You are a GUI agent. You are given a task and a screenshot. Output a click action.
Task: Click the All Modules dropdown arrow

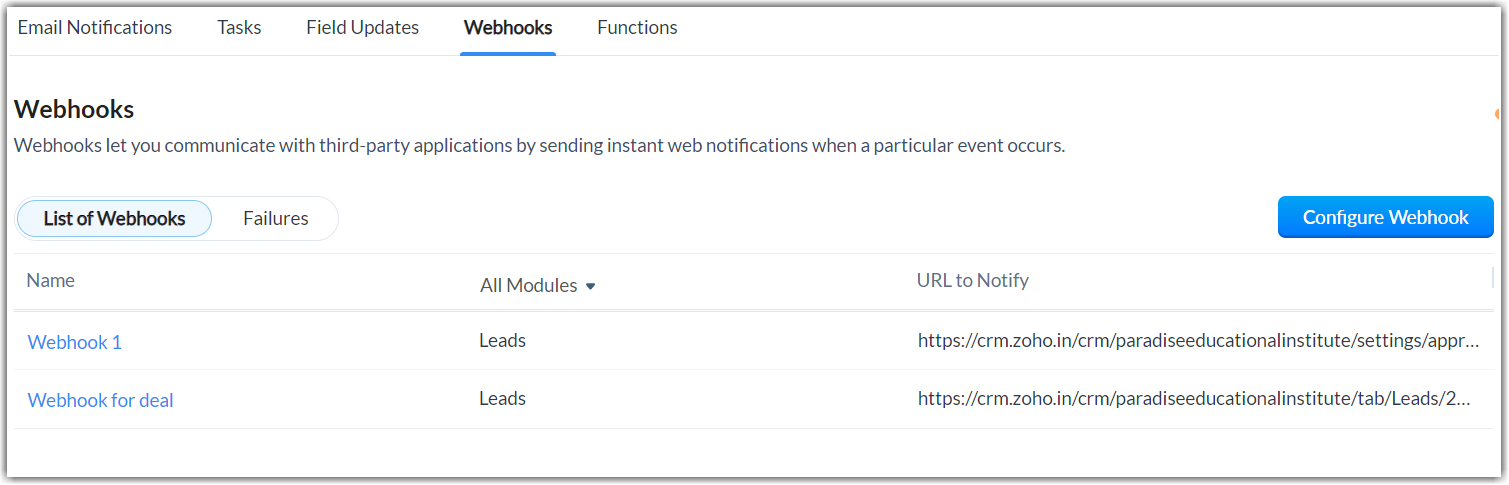click(x=590, y=286)
